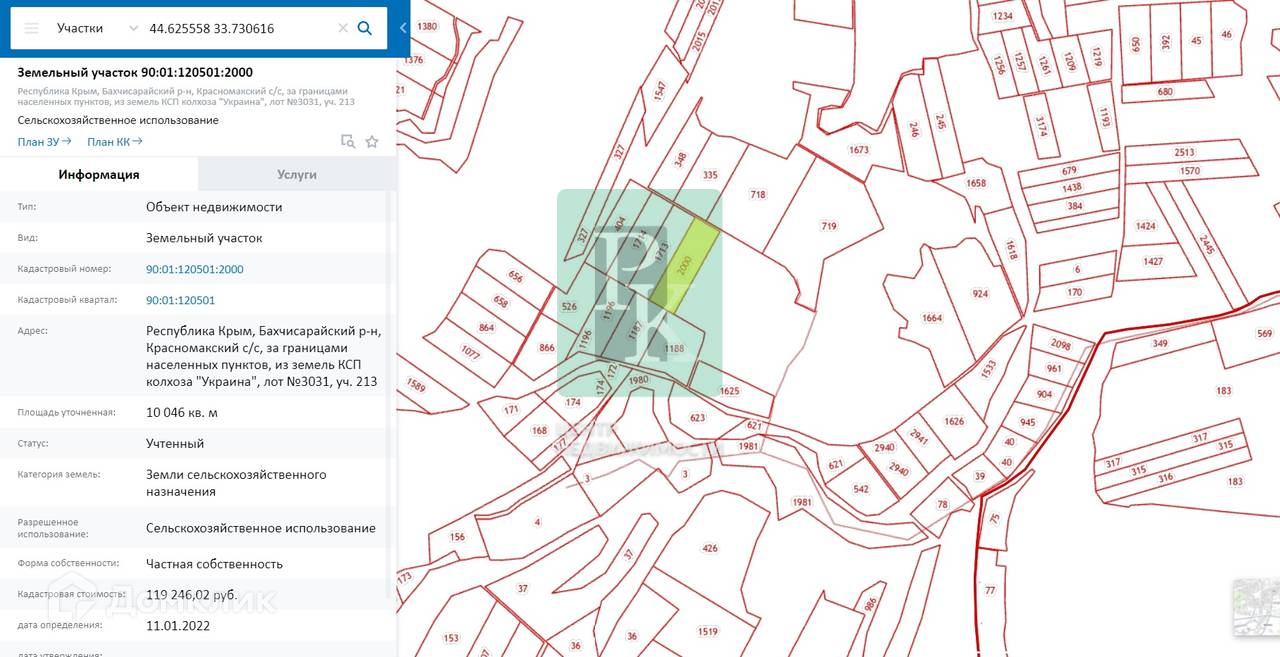Select parcel 349 on the map
This screenshot has height=657, width=1280.
pos(1160,344)
